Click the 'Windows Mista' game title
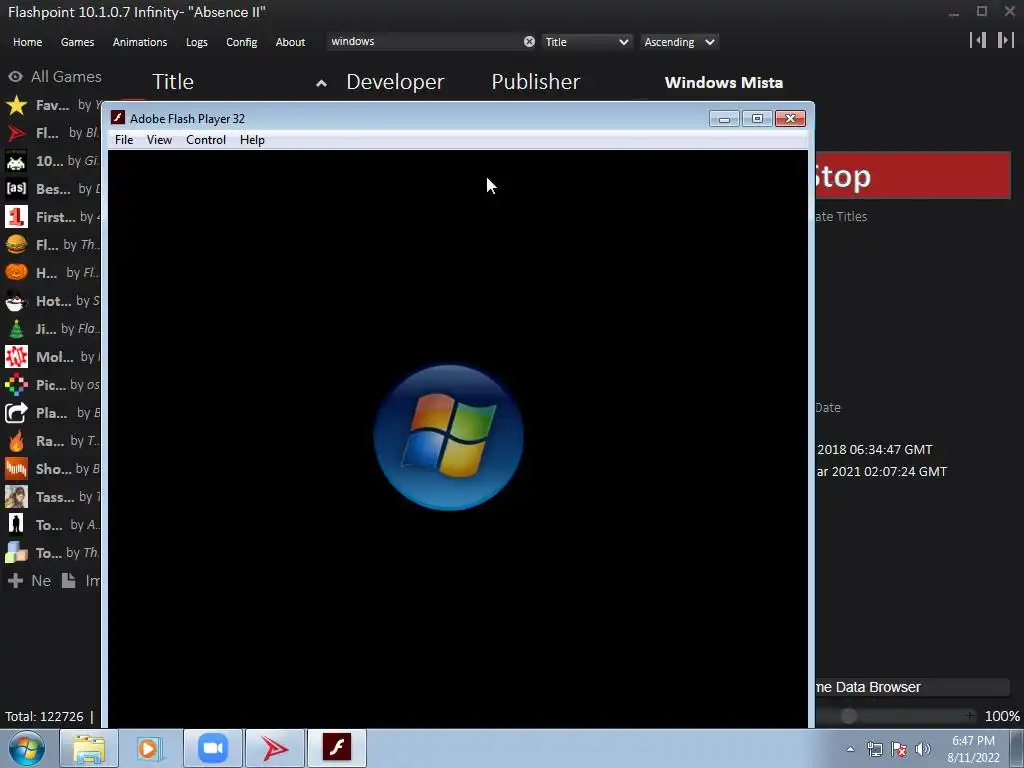The image size is (1024, 768). tap(724, 83)
